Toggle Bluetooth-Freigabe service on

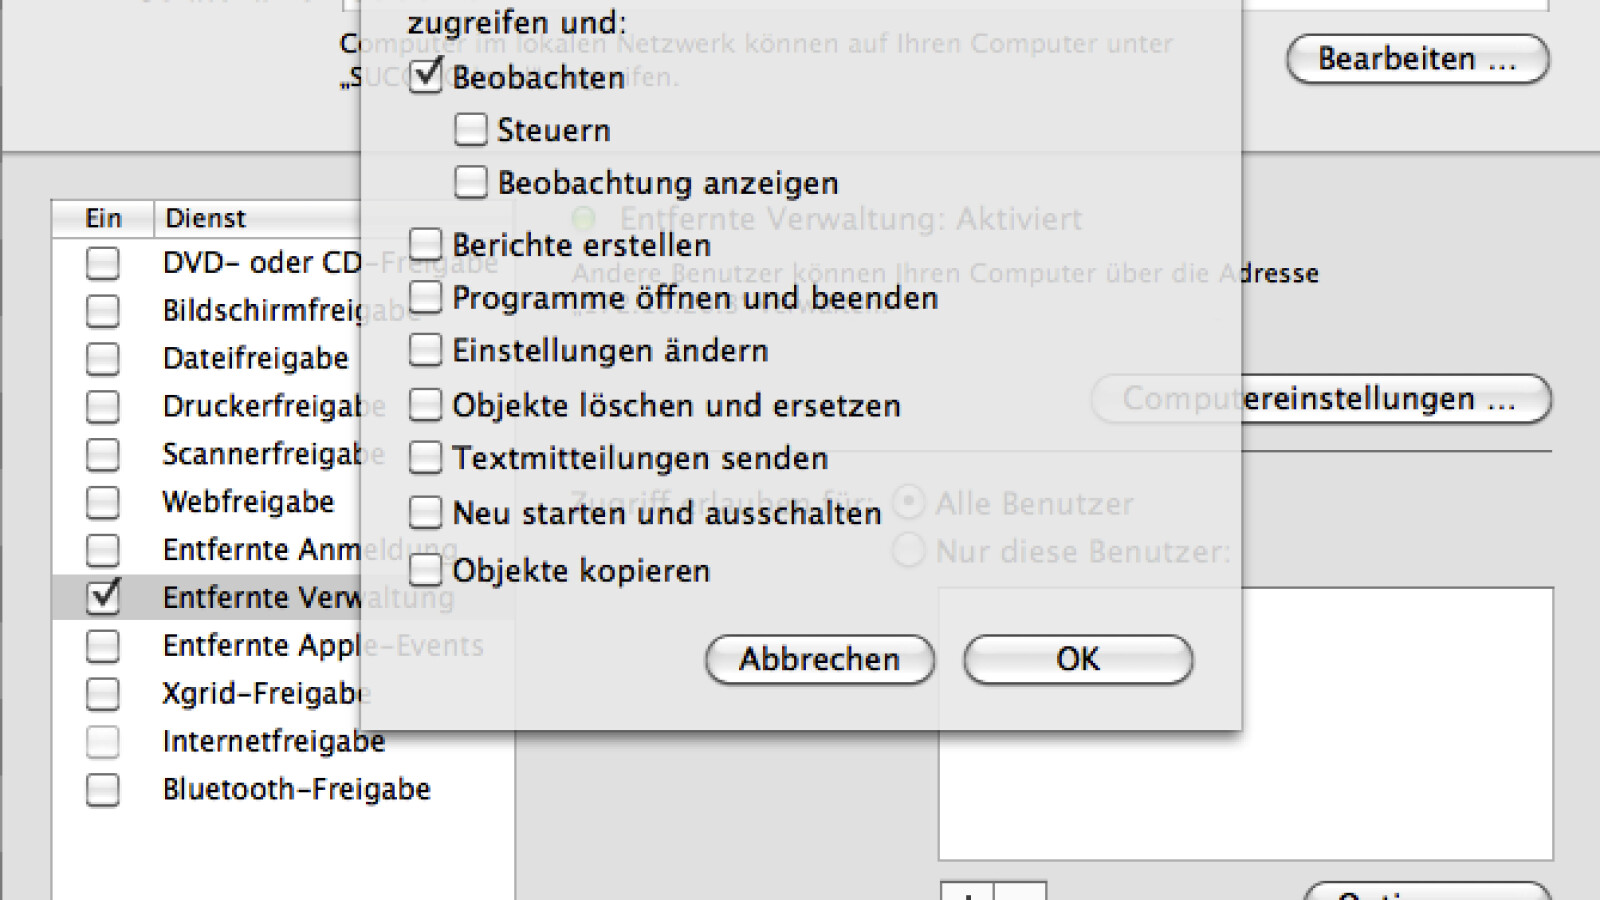pos(103,790)
